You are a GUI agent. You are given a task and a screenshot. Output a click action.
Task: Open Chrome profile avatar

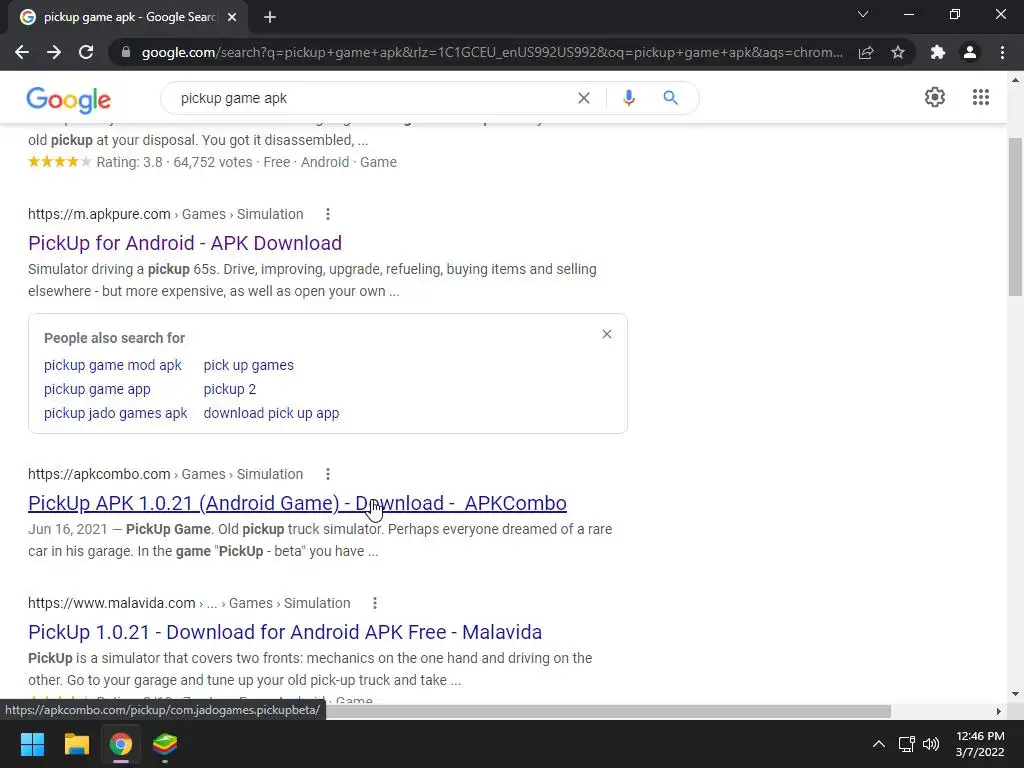click(970, 52)
